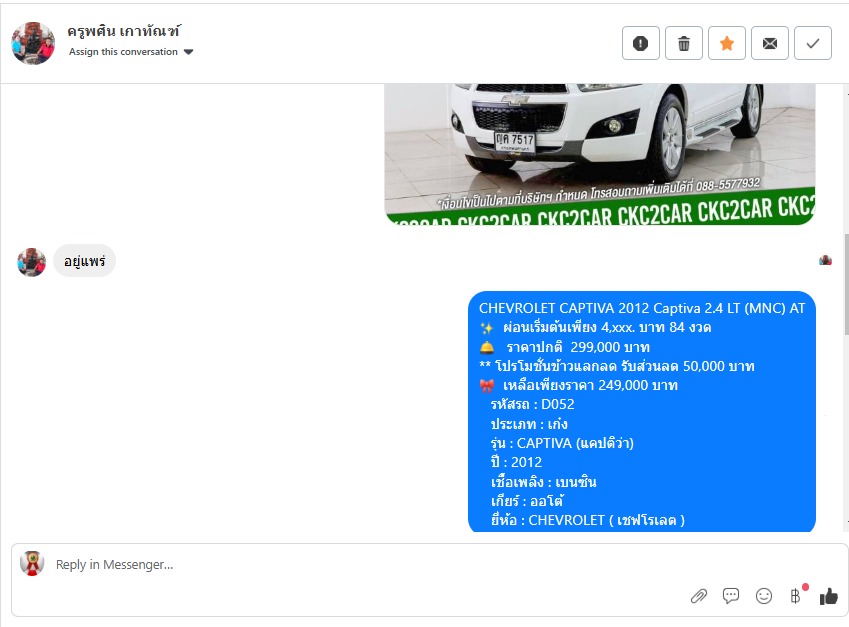The height and width of the screenshot is (627, 849).
Task: Toggle the orange star follow-up marker
Action: (727, 43)
